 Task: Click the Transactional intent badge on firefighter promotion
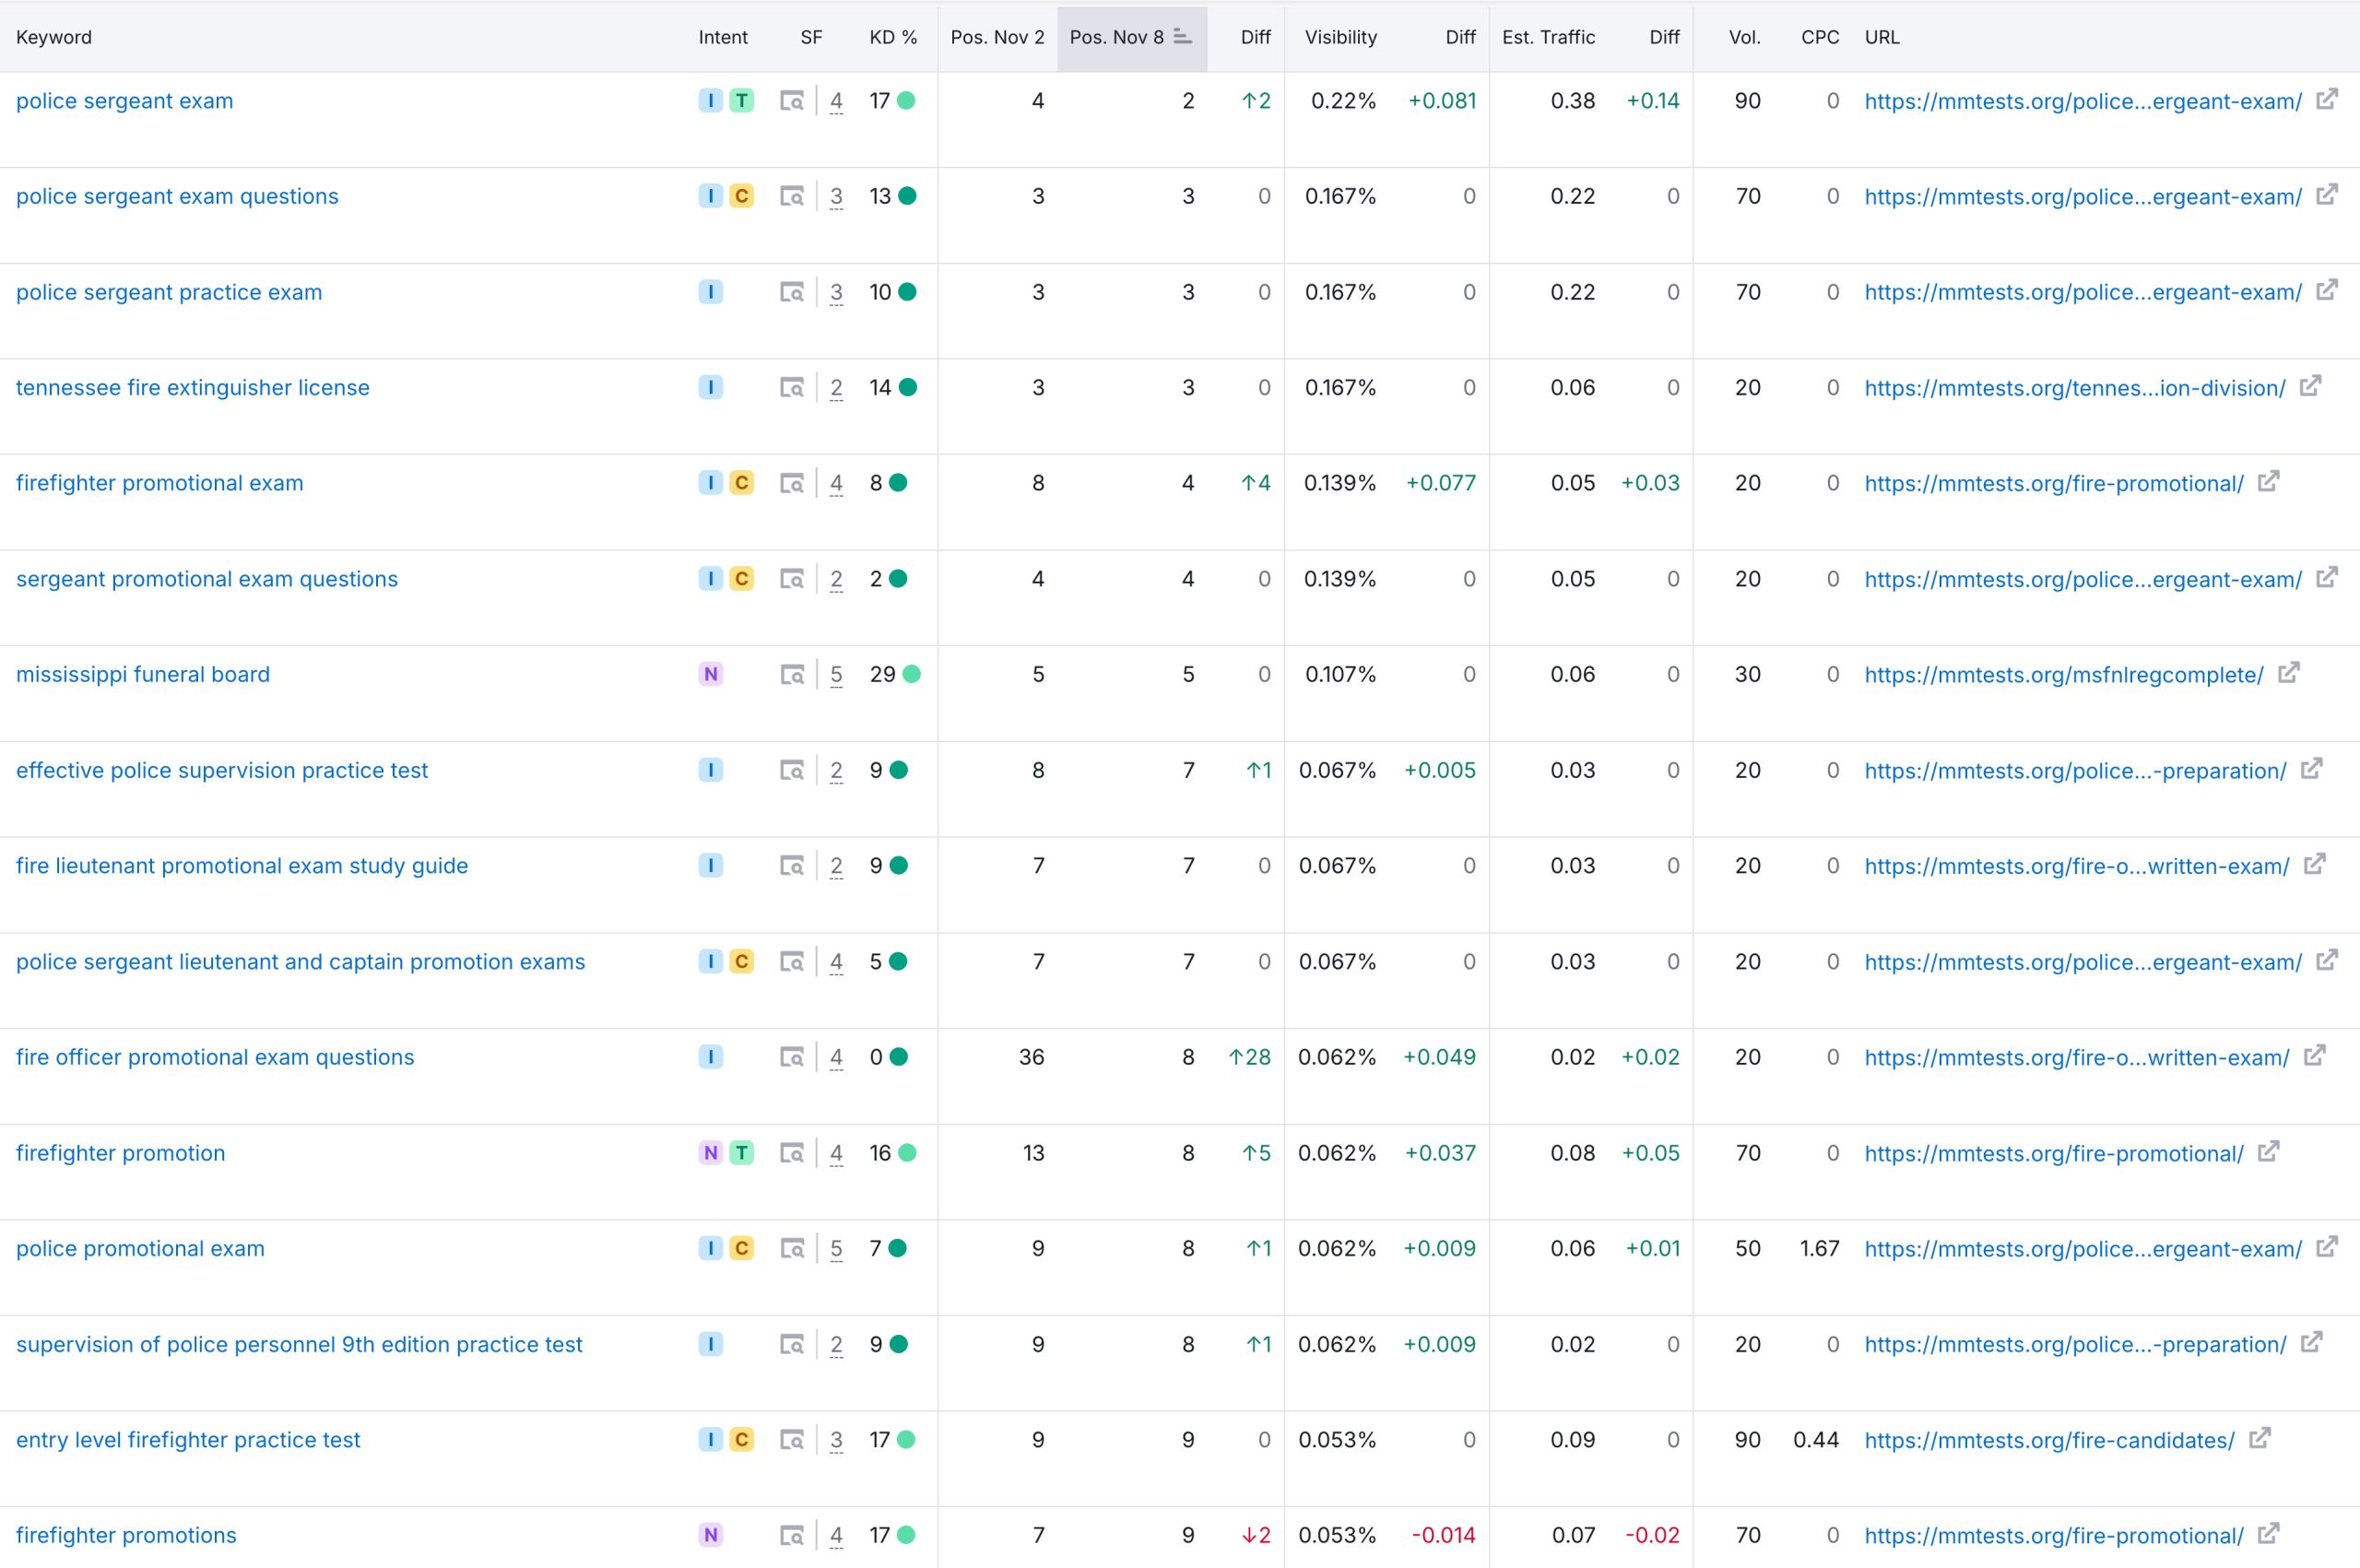click(740, 1152)
